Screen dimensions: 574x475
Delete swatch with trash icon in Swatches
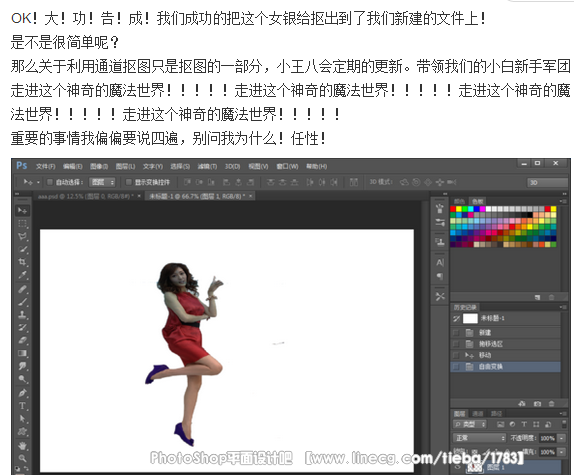551,298
